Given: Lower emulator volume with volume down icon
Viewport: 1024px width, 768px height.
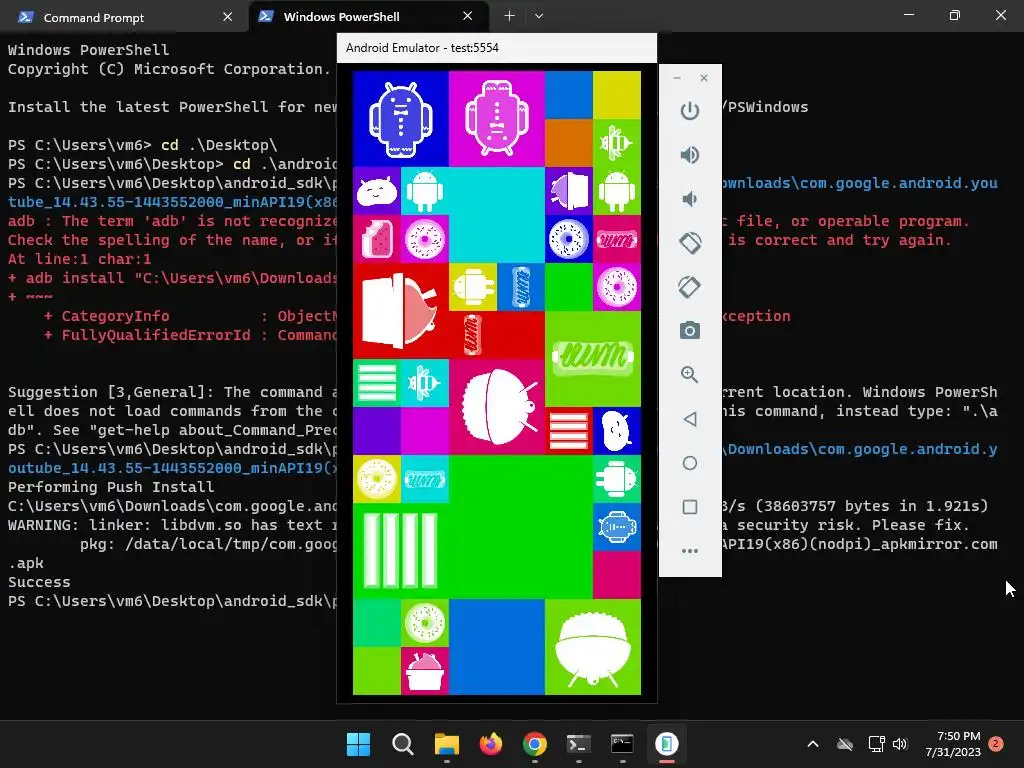Looking at the screenshot, I should tap(690, 199).
